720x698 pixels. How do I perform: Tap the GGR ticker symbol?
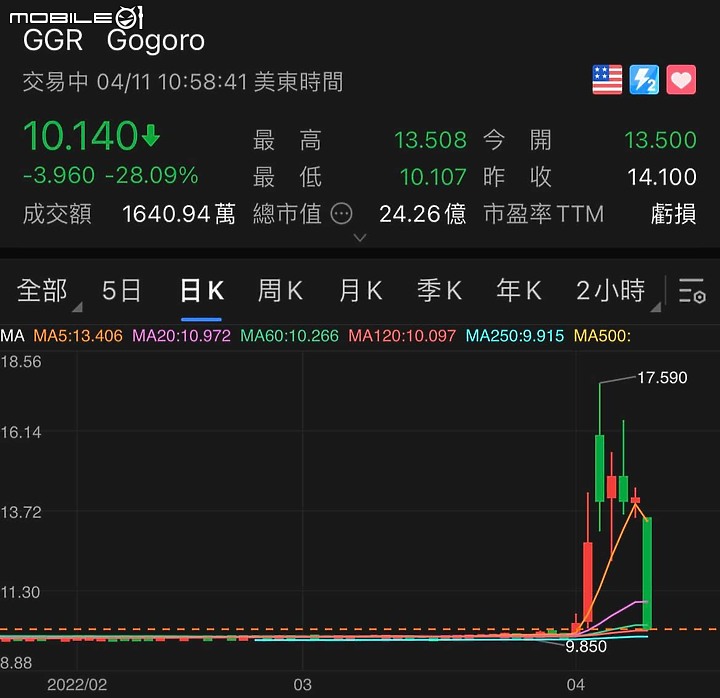[53, 40]
